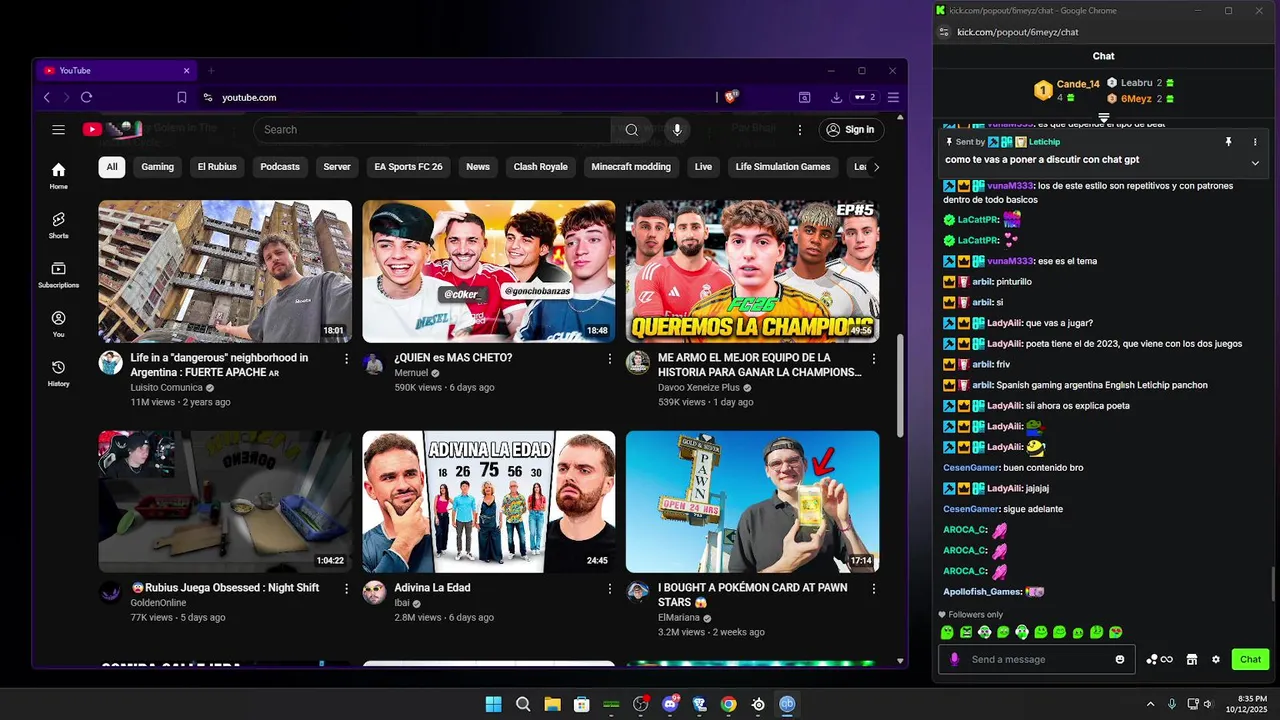The width and height of the screenshot is (1280, 720).
Task: Select the Gaming category chip
Action: tap(157, 167)
